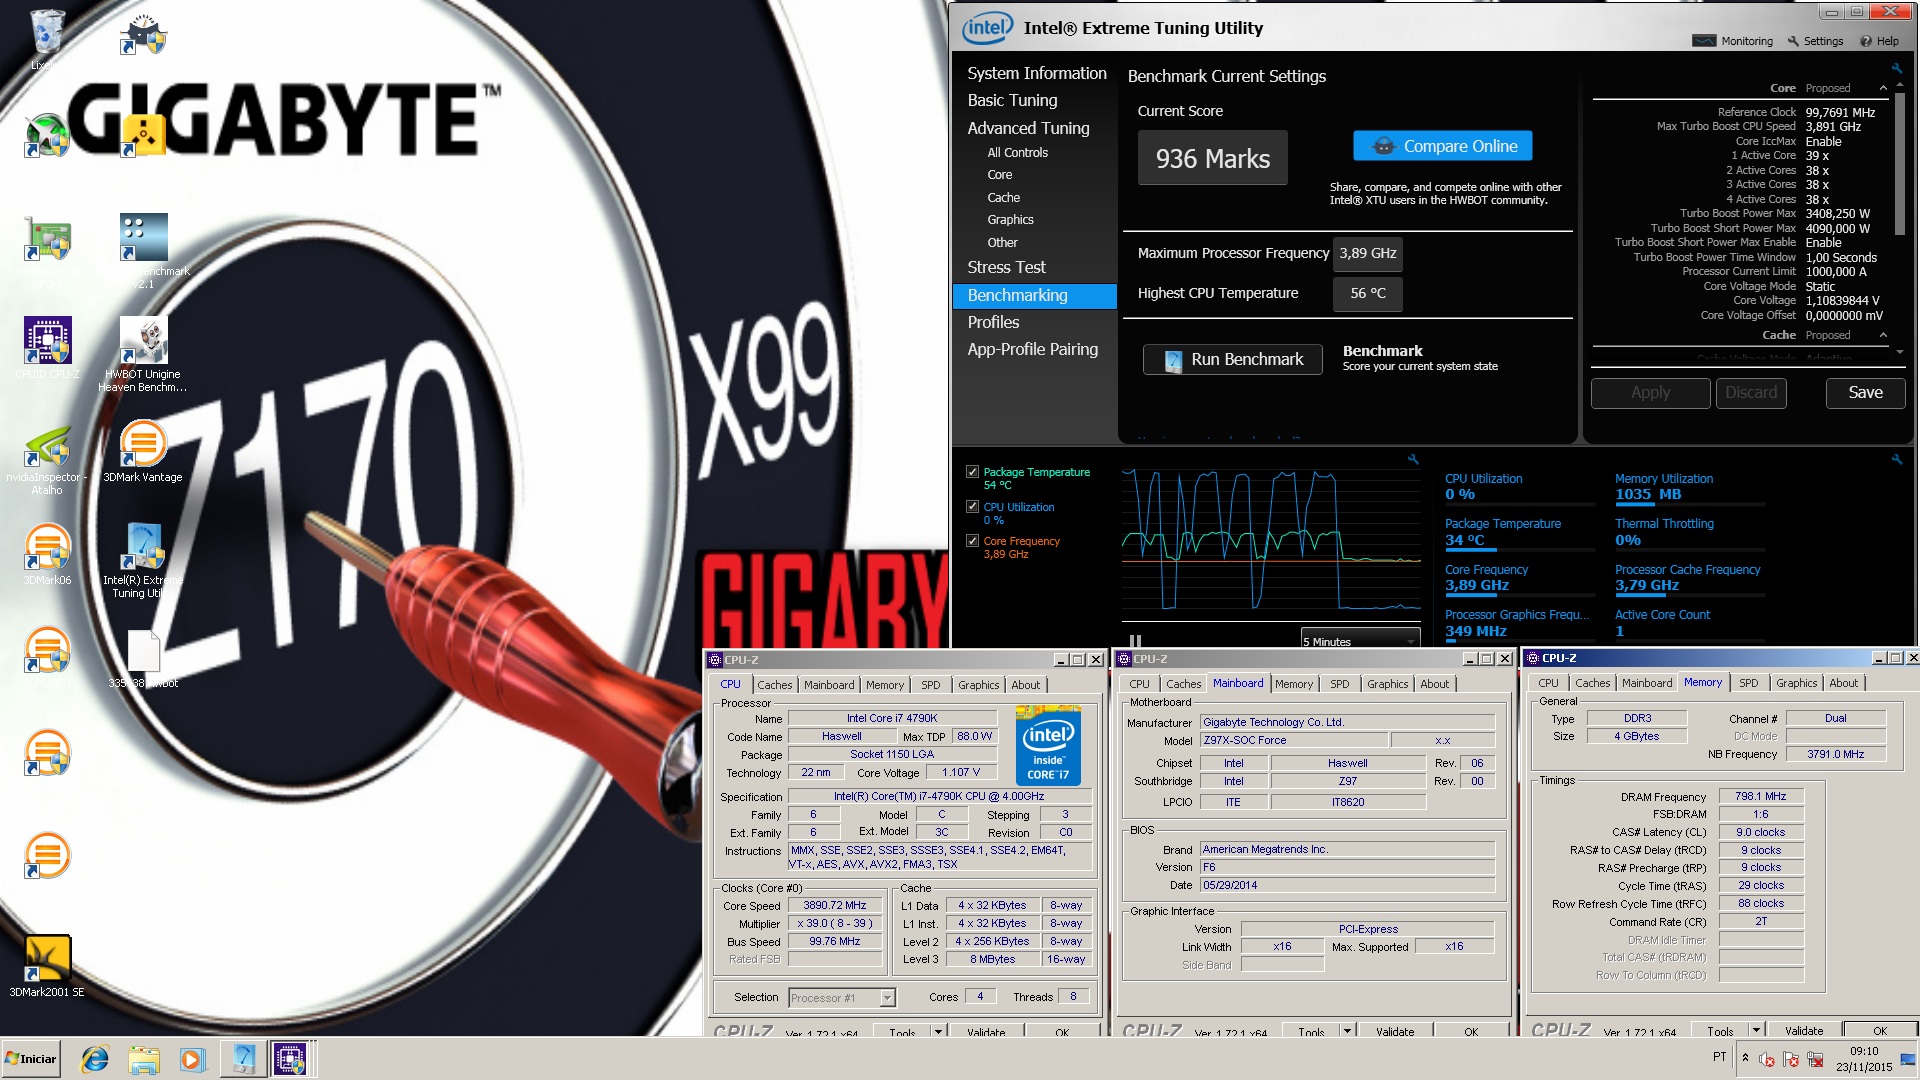Click the Core proposed settings scrollbar

click(x=1900, y=165)
